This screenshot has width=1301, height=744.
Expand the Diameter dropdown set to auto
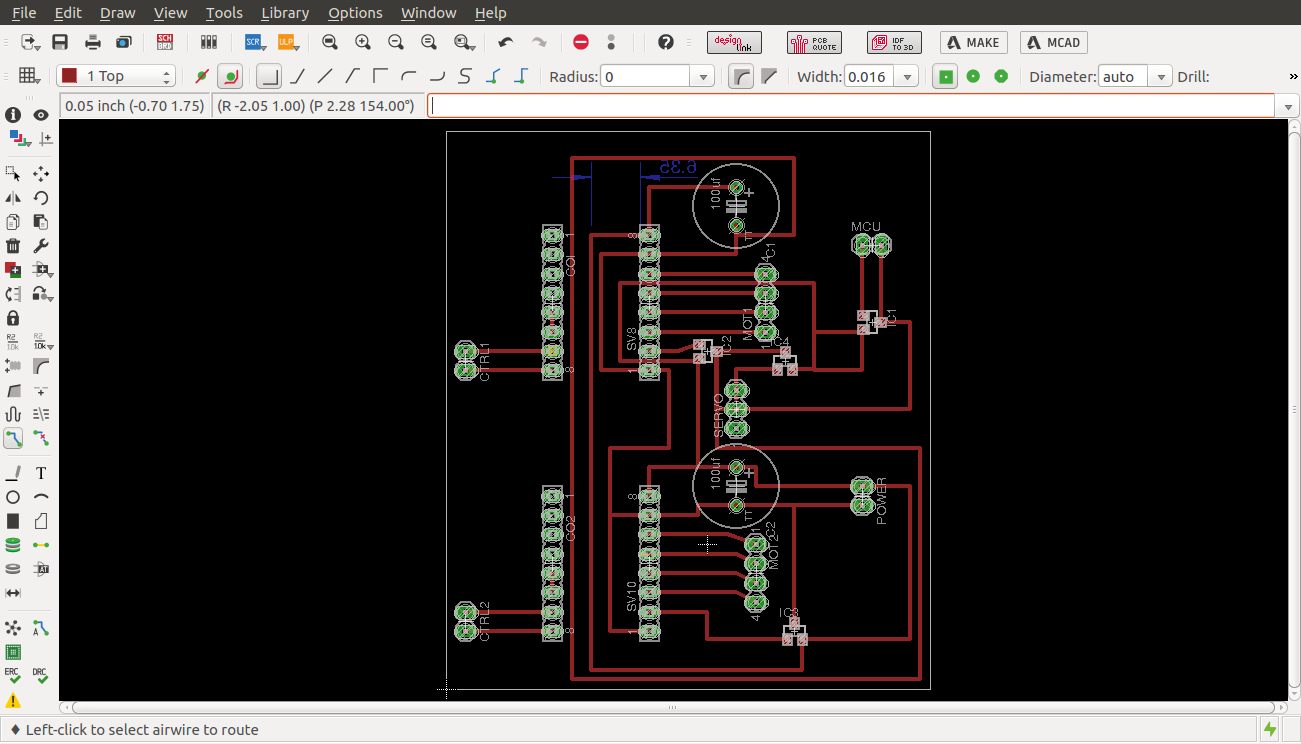(x=1160, y=76)
